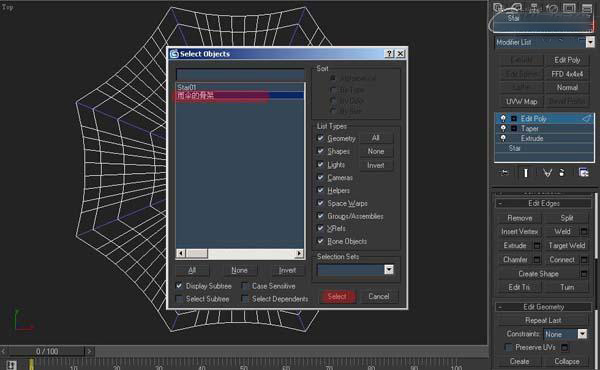Screen dimensions: 600x370
Task: Open the Constraints dropdown
Action: click(x=582, y=334)
